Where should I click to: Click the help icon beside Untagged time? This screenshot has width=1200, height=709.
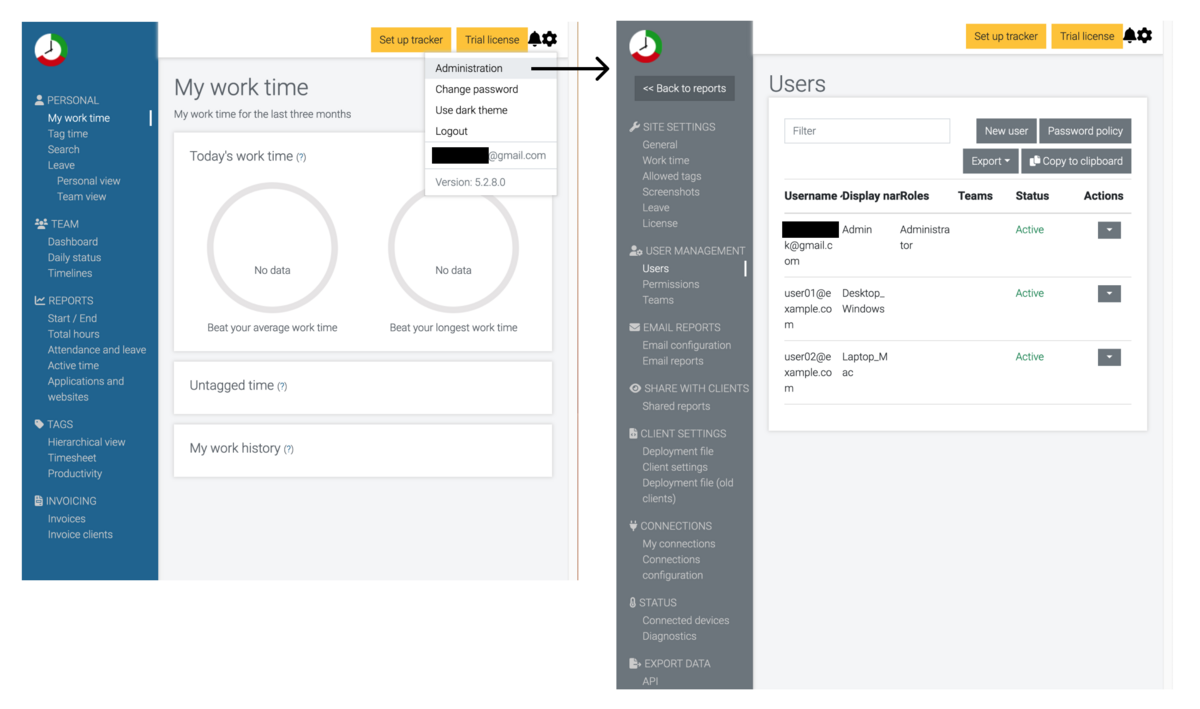pos(282,386)
